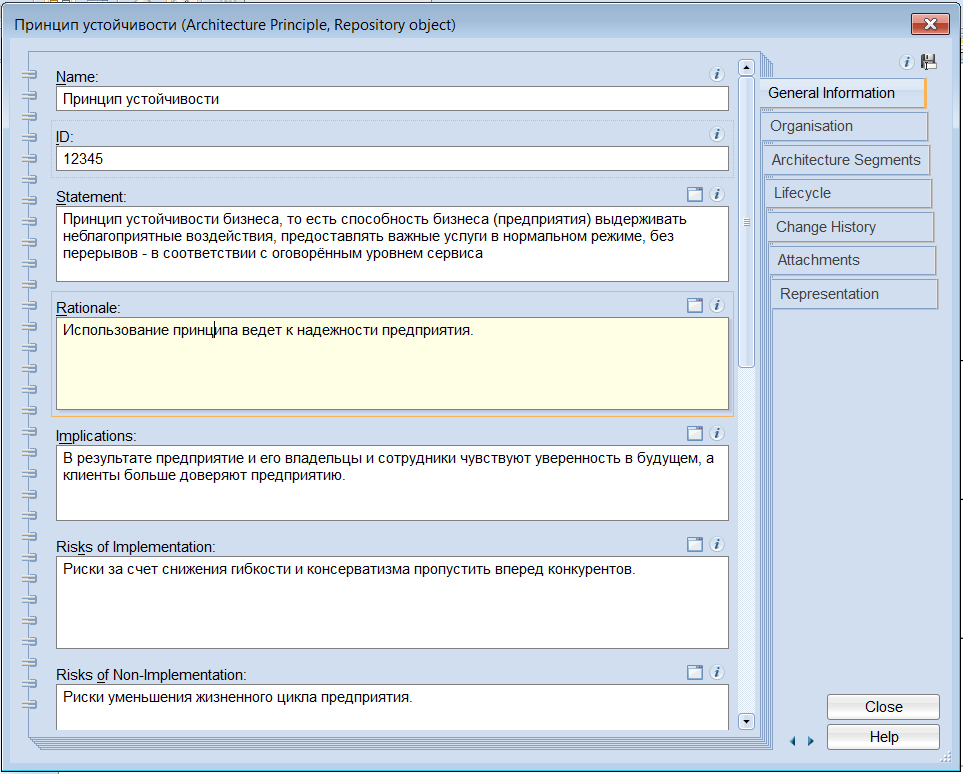
Task: Click the info icon beside Statement
Action: point(717,195)
